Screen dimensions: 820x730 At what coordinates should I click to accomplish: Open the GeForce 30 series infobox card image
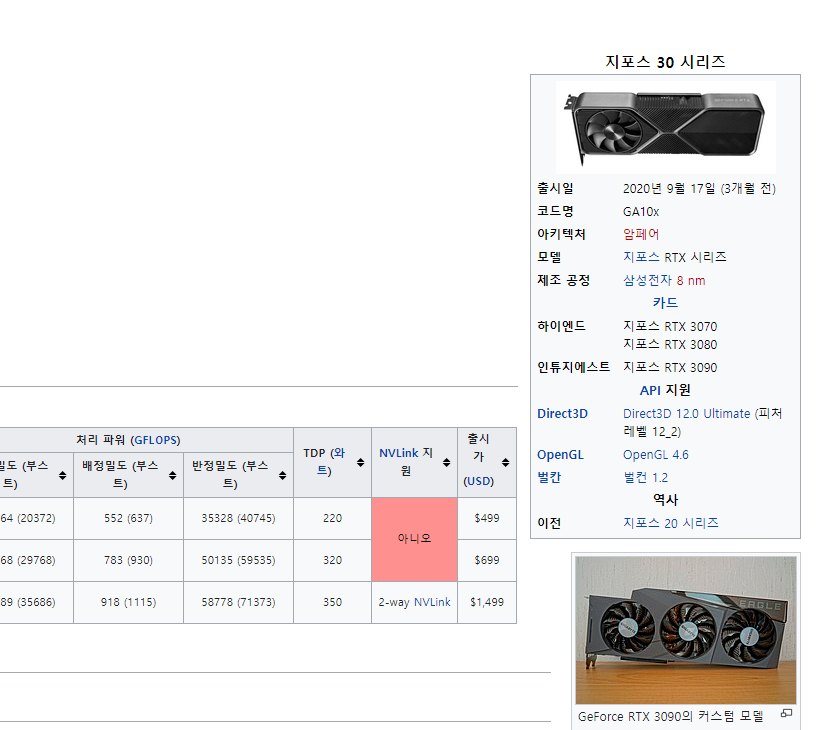[666, 127]
